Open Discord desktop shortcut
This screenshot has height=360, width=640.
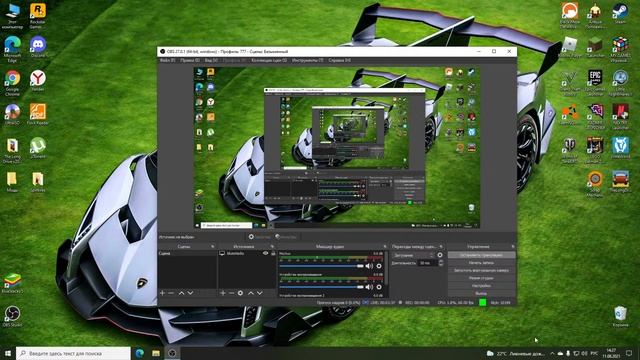38,47
